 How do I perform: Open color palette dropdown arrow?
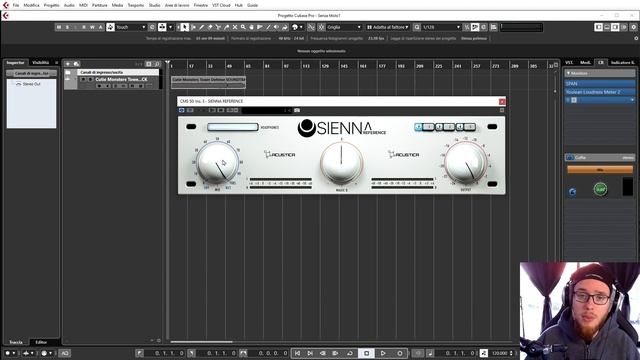click(x=301, y=27)
